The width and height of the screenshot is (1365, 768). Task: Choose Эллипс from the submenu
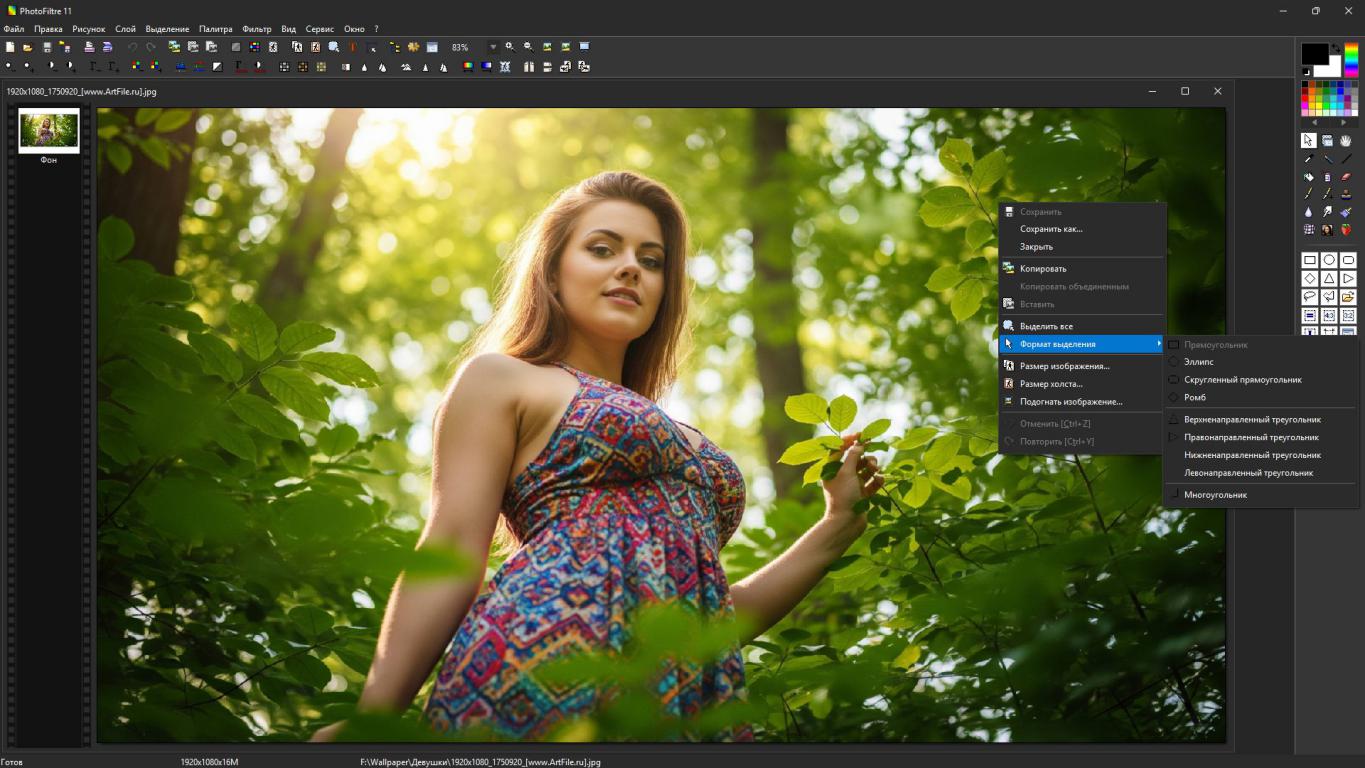[1198, 362]
